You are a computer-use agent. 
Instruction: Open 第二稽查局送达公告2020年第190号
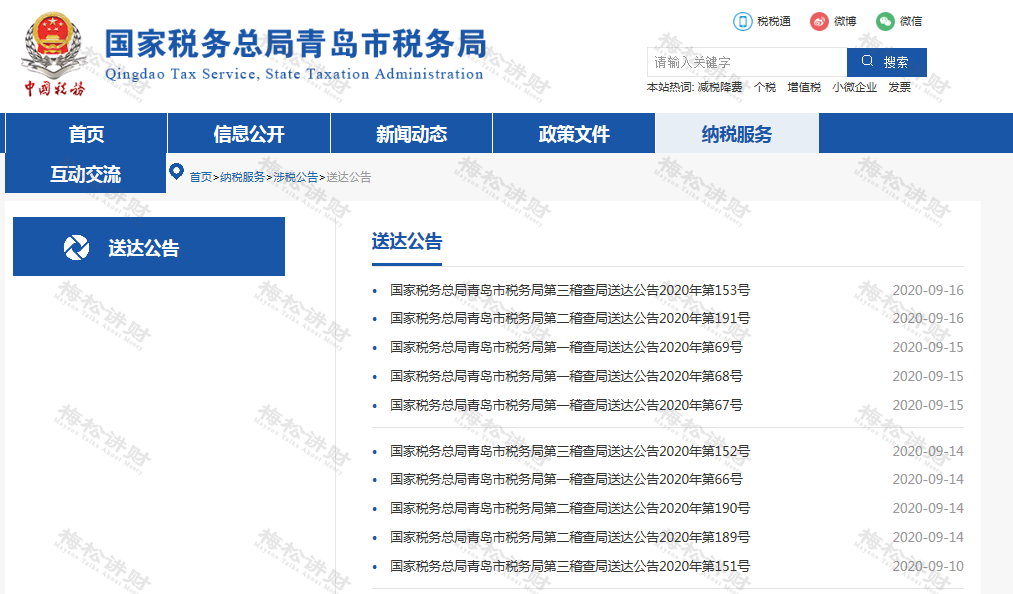(570, 508)
